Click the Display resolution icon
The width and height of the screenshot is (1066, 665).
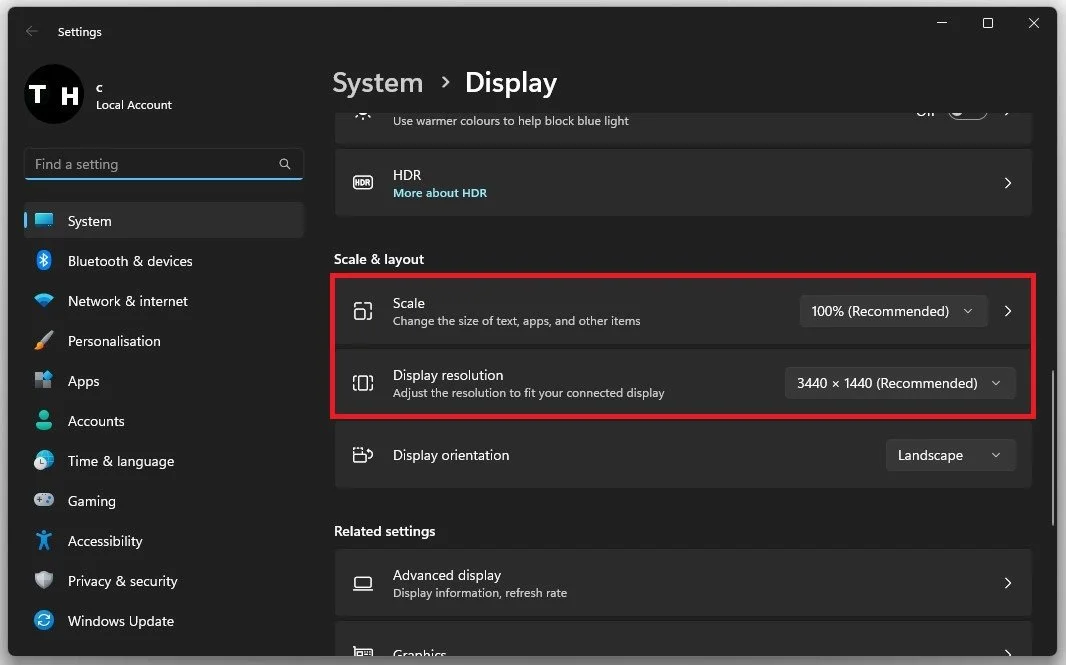point(363,383)
